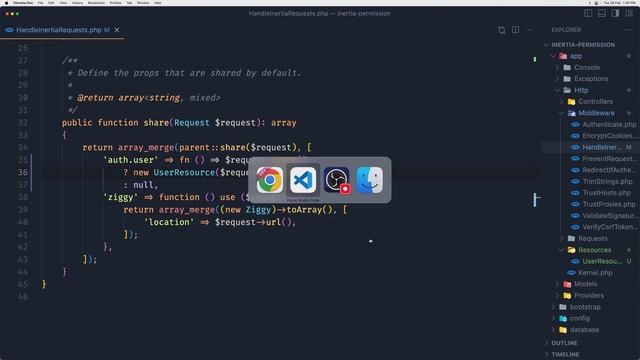Click the share function name on line 32
This screenshot has width=640, height=360.
(156, 122)
